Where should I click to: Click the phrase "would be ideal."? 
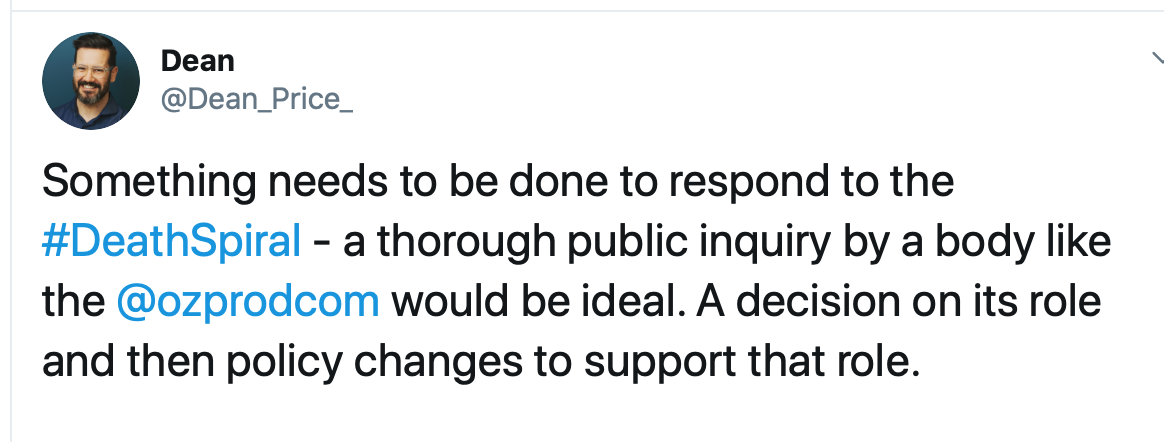(519, 301)
